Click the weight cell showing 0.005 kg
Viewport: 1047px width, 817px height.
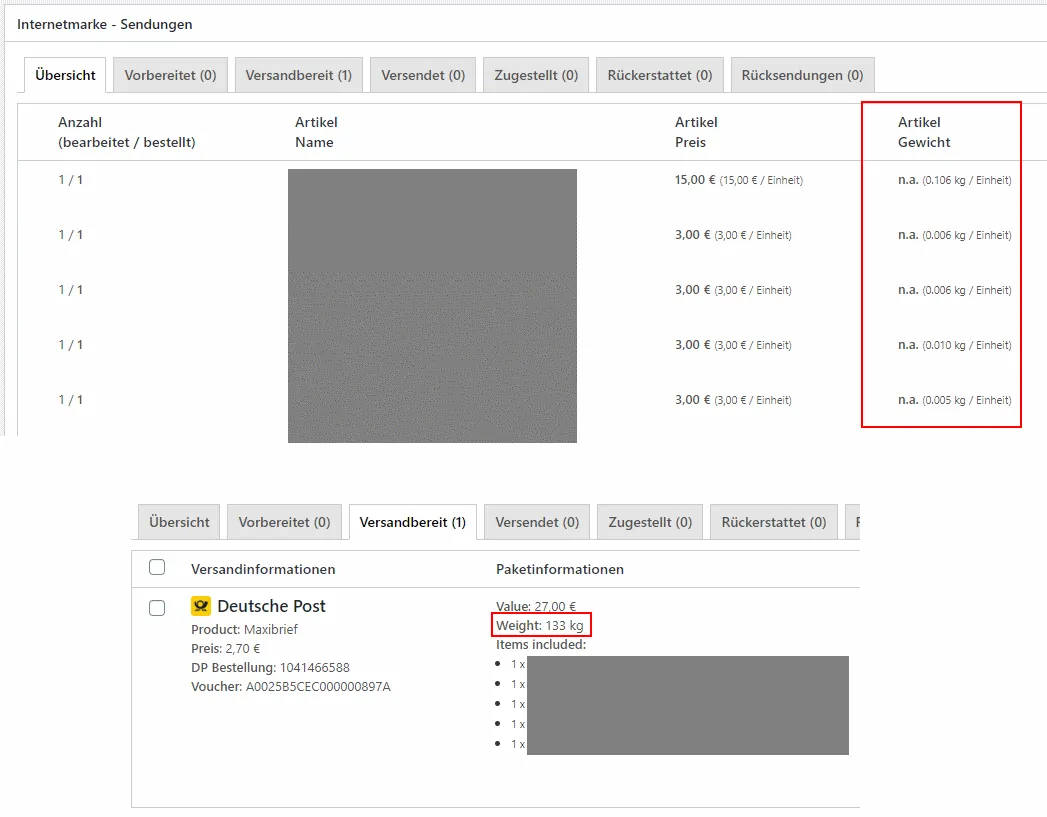(954, 400)
